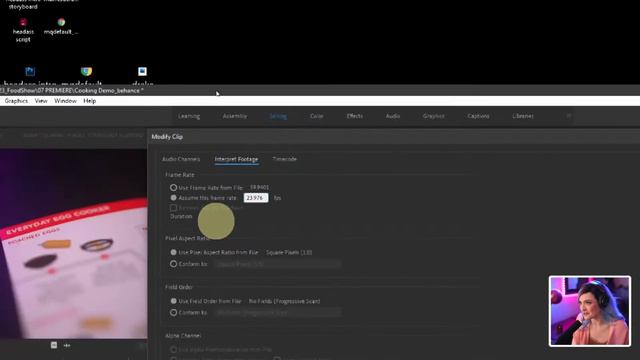Switch to the Timecode tab

284,159
